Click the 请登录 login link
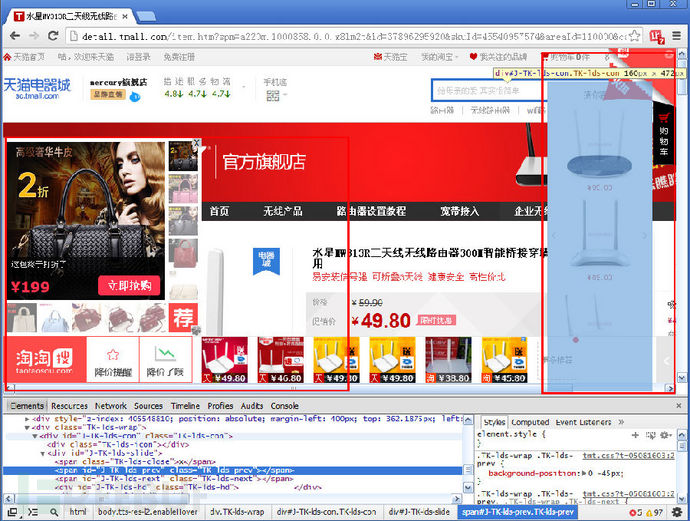The image size is (690, 521). click(x=138, y=57)
